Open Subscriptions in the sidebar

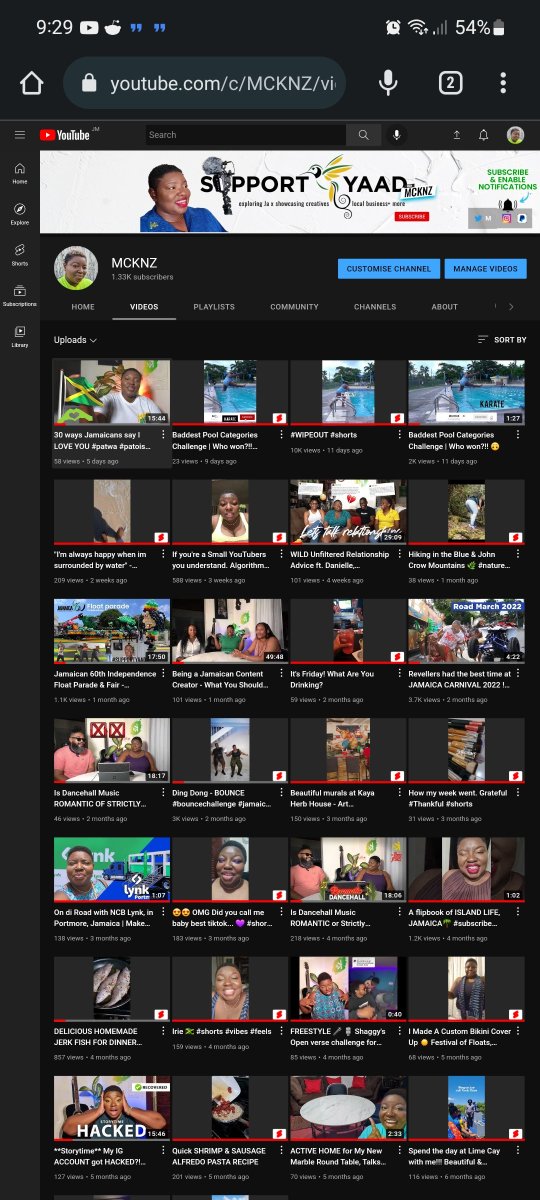click(x=20, y=296)
